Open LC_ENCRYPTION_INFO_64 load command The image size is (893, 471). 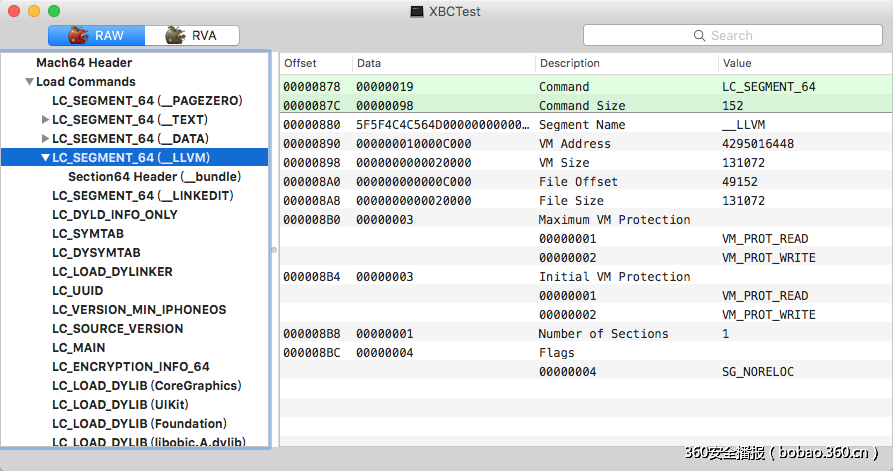[x=131, y=367]
